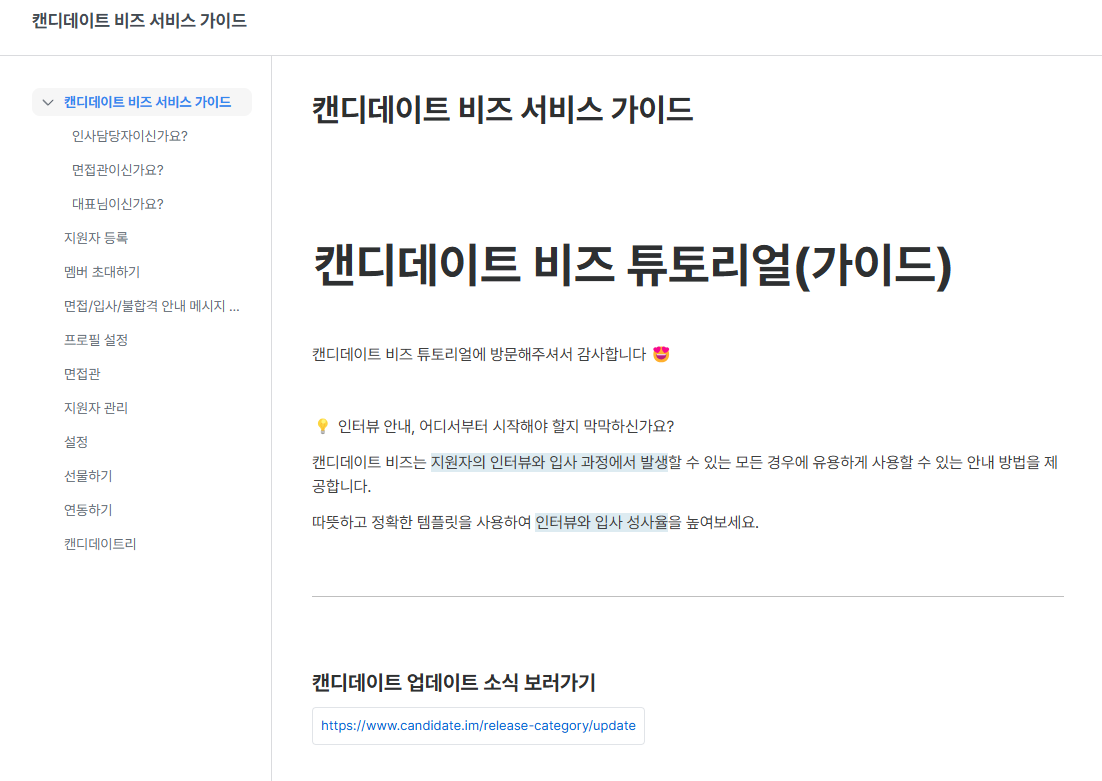This screenshot has height=781, width=1102.
Task: Click the highlighted text 지원자의 인터뷰와 입사 과정에서 발생
Action: [x=548, y=463]
